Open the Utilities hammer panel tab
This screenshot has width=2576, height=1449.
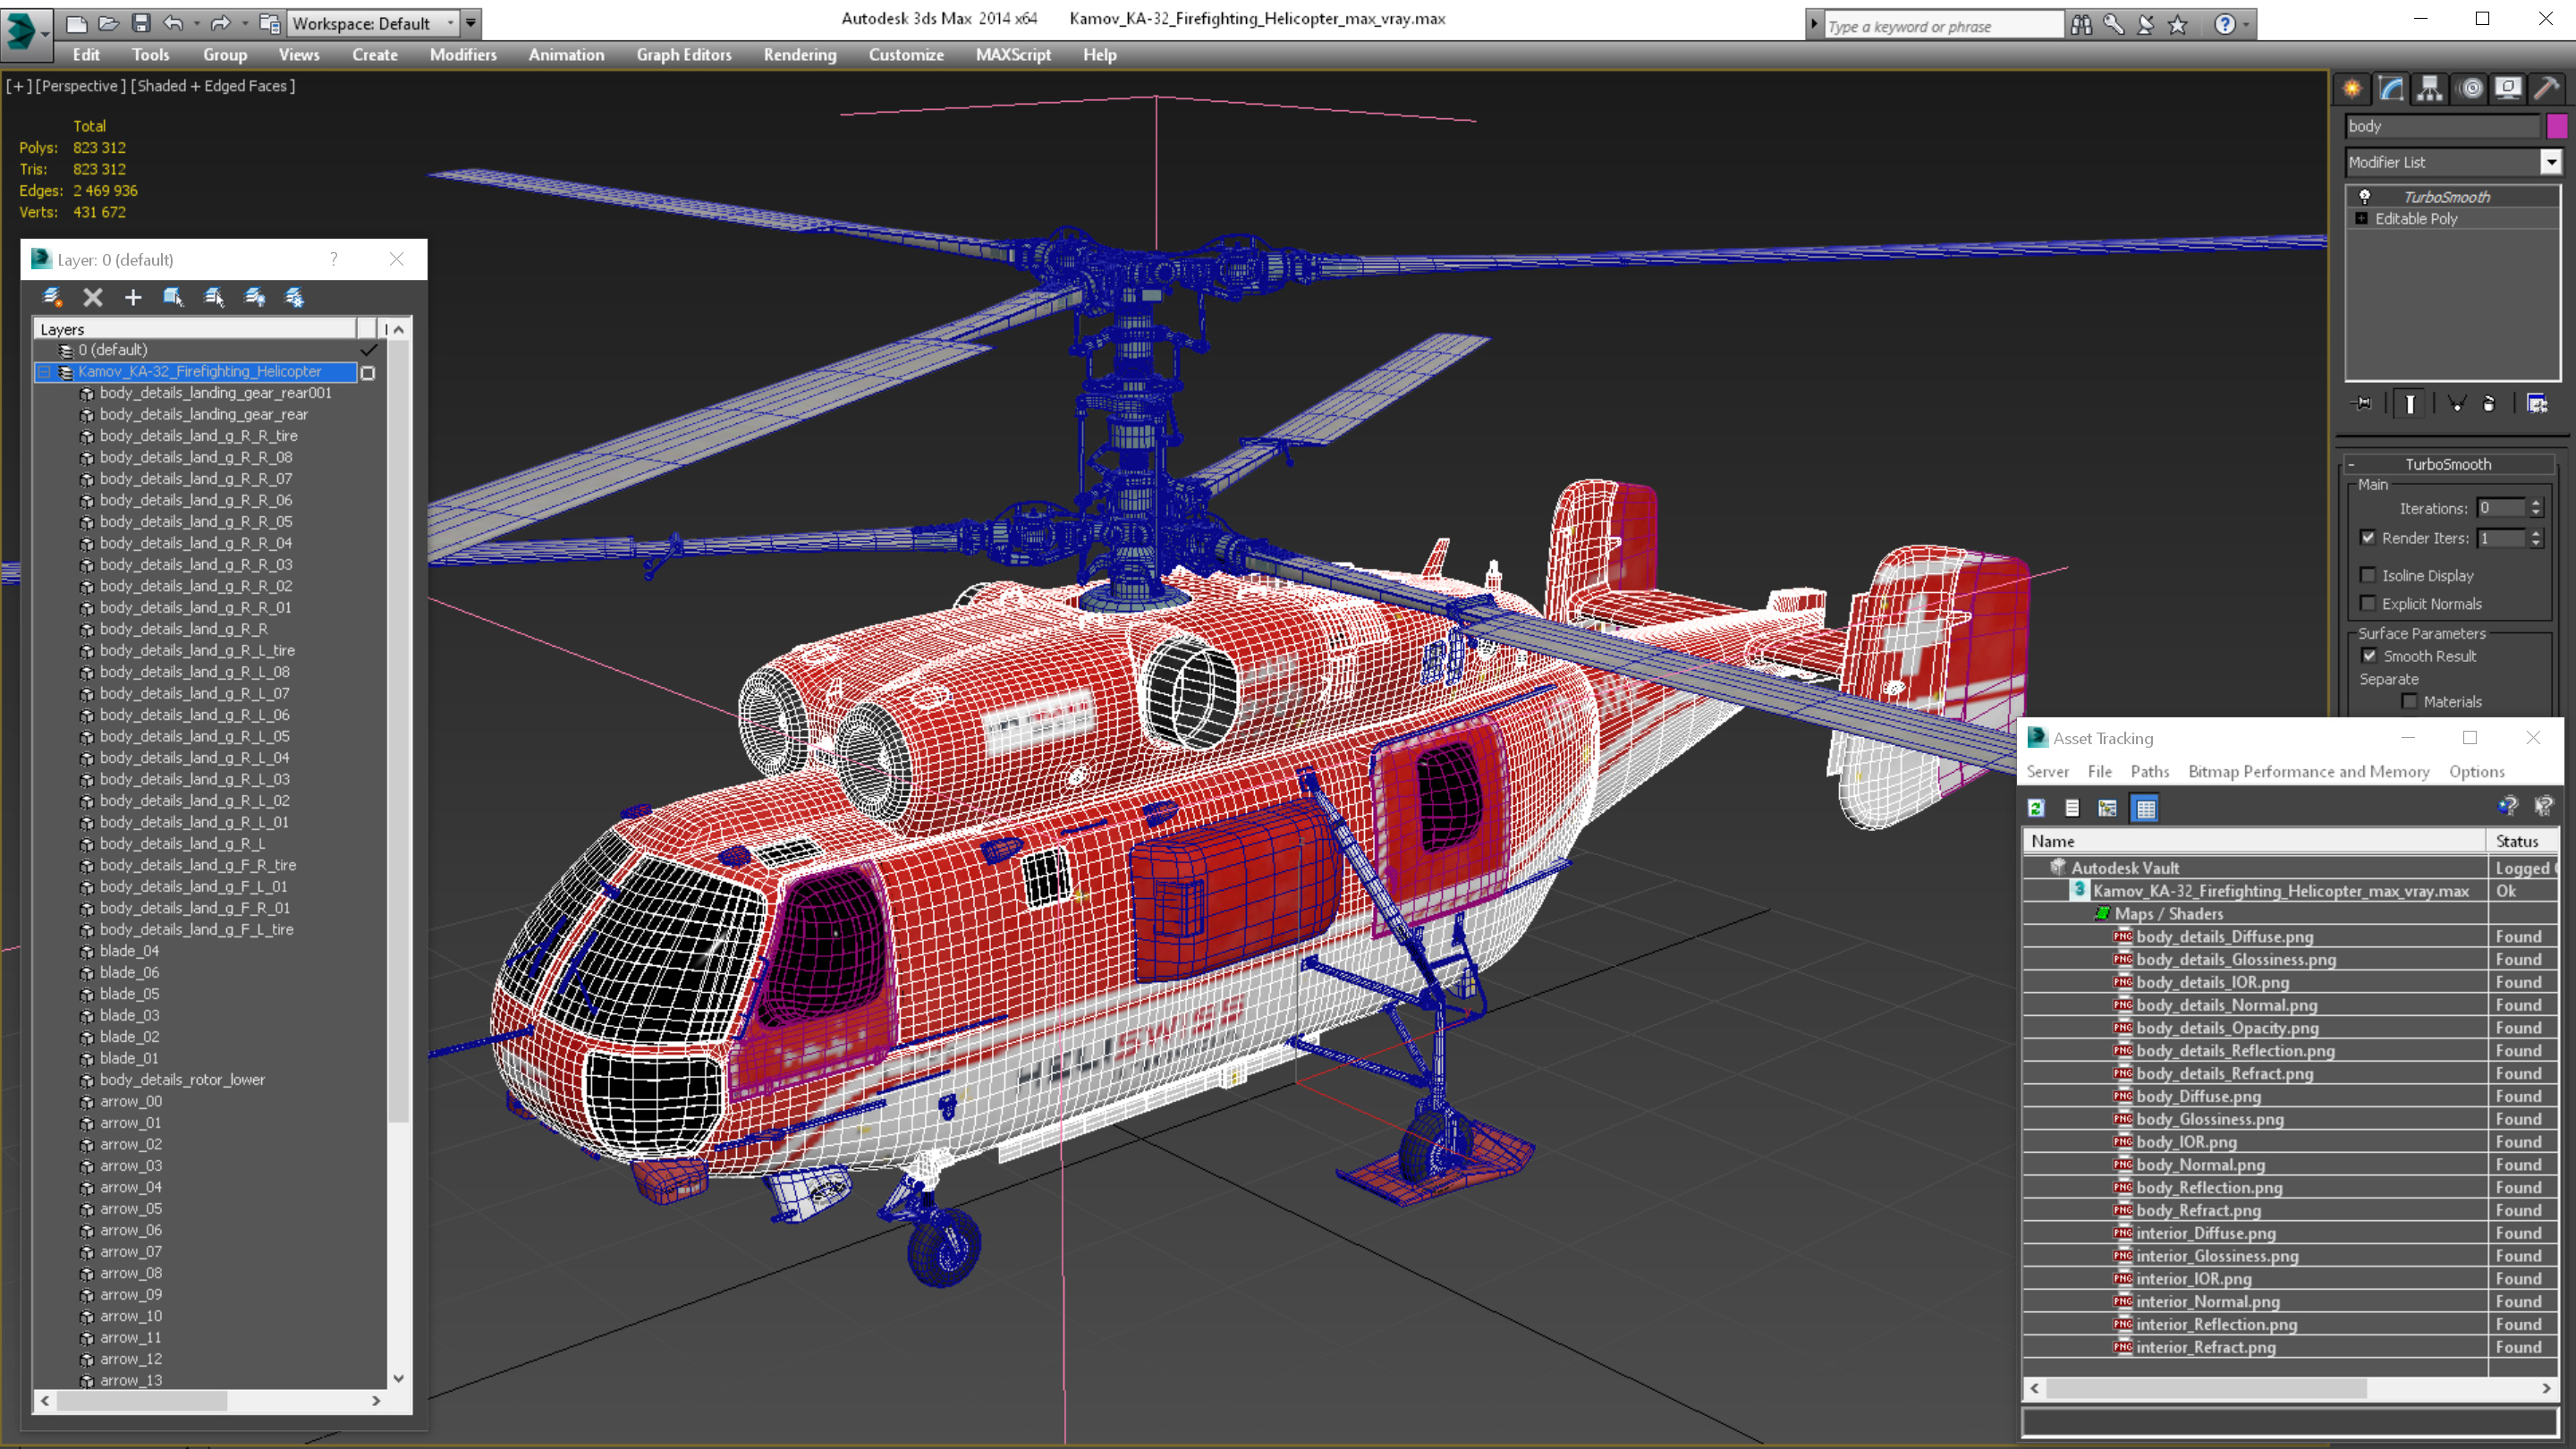coord(2547,89)
